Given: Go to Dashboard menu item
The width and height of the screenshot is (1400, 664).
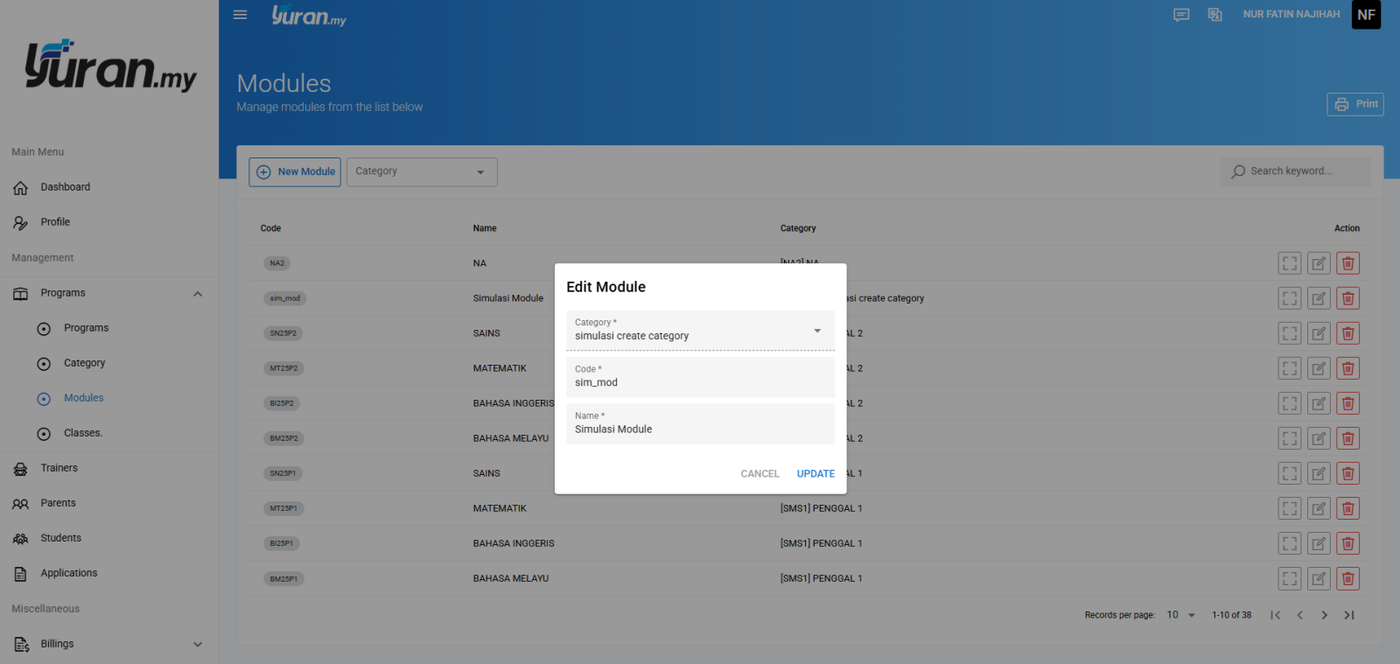Looking at the screenshot, I should tap(65, 187).
